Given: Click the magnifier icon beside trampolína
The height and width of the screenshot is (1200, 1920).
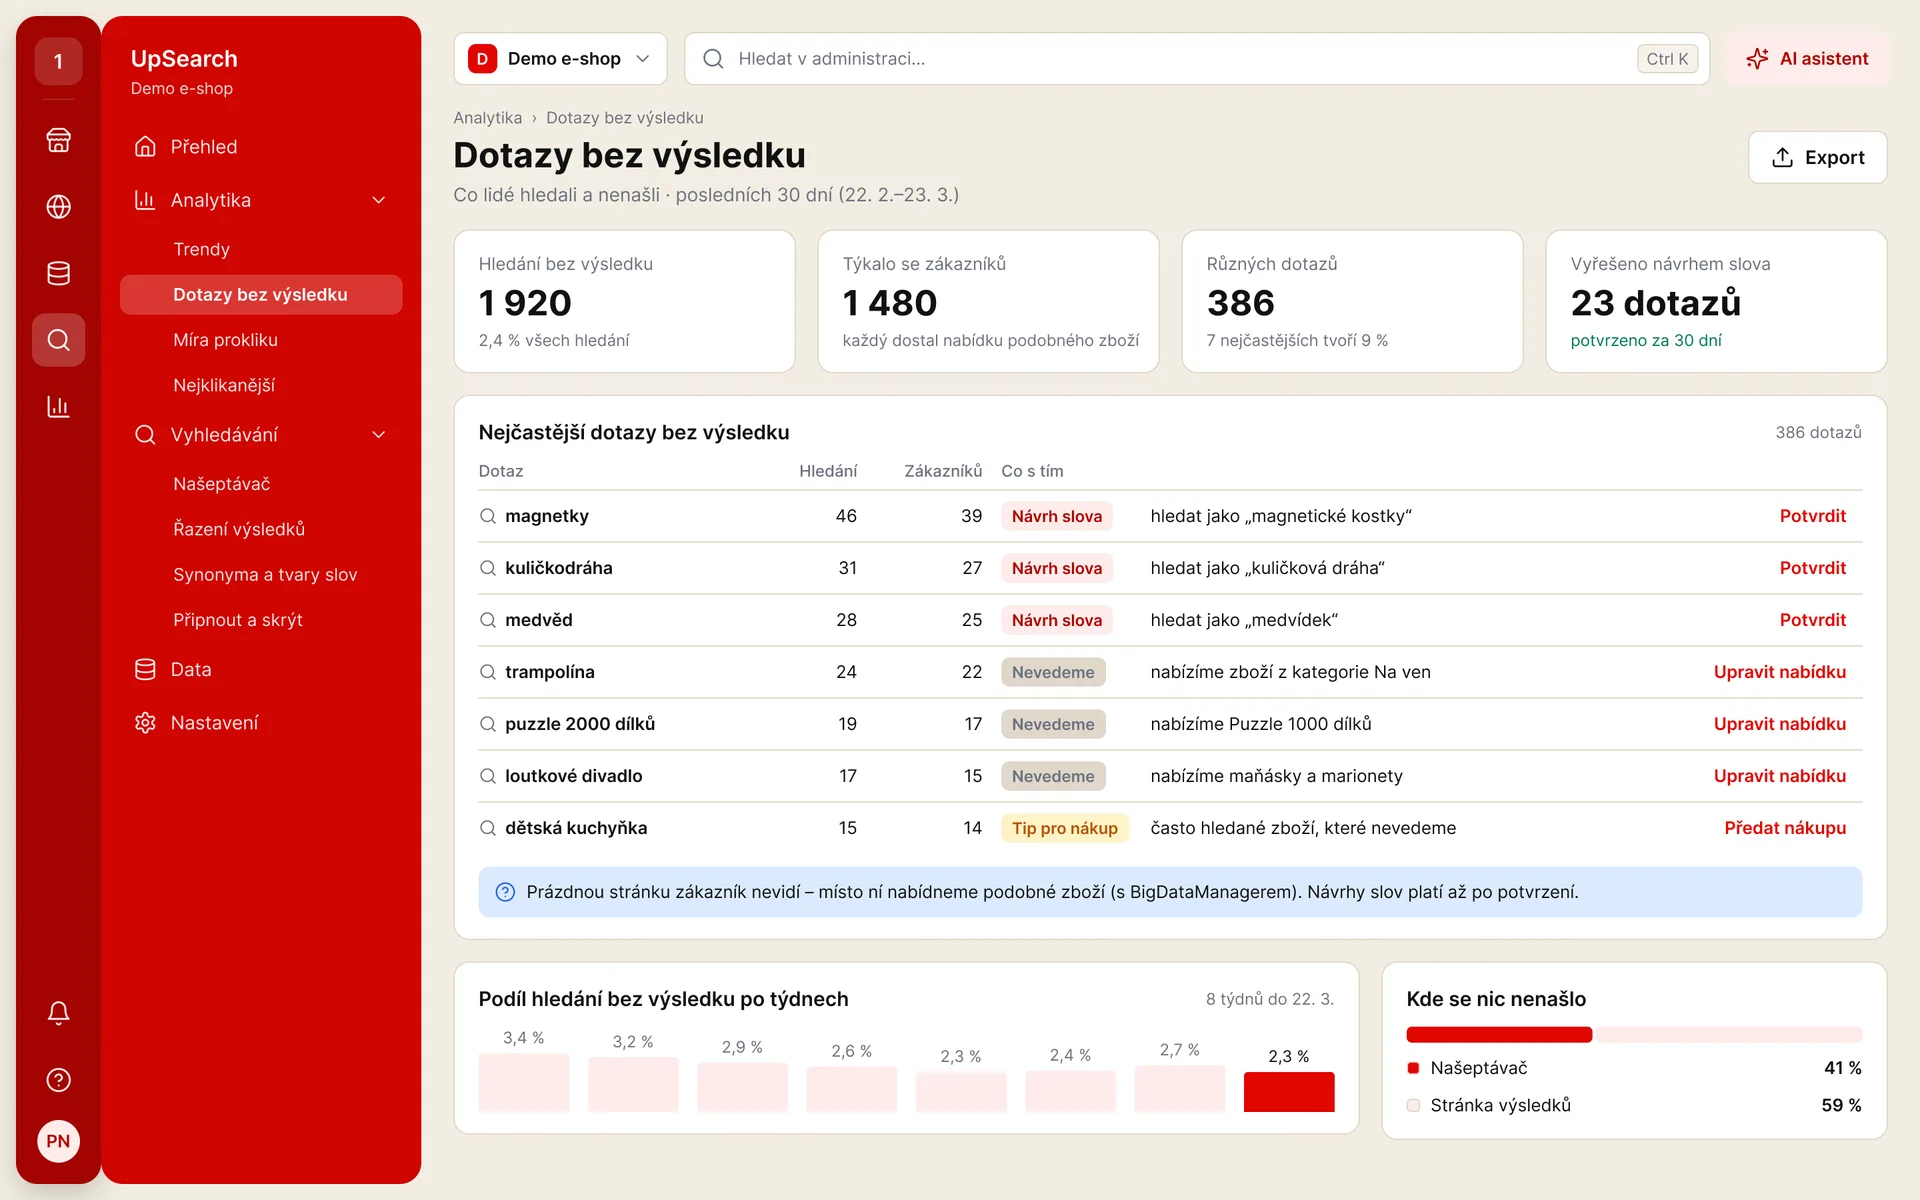Looking at the screenshot, I should pos(488,672).
